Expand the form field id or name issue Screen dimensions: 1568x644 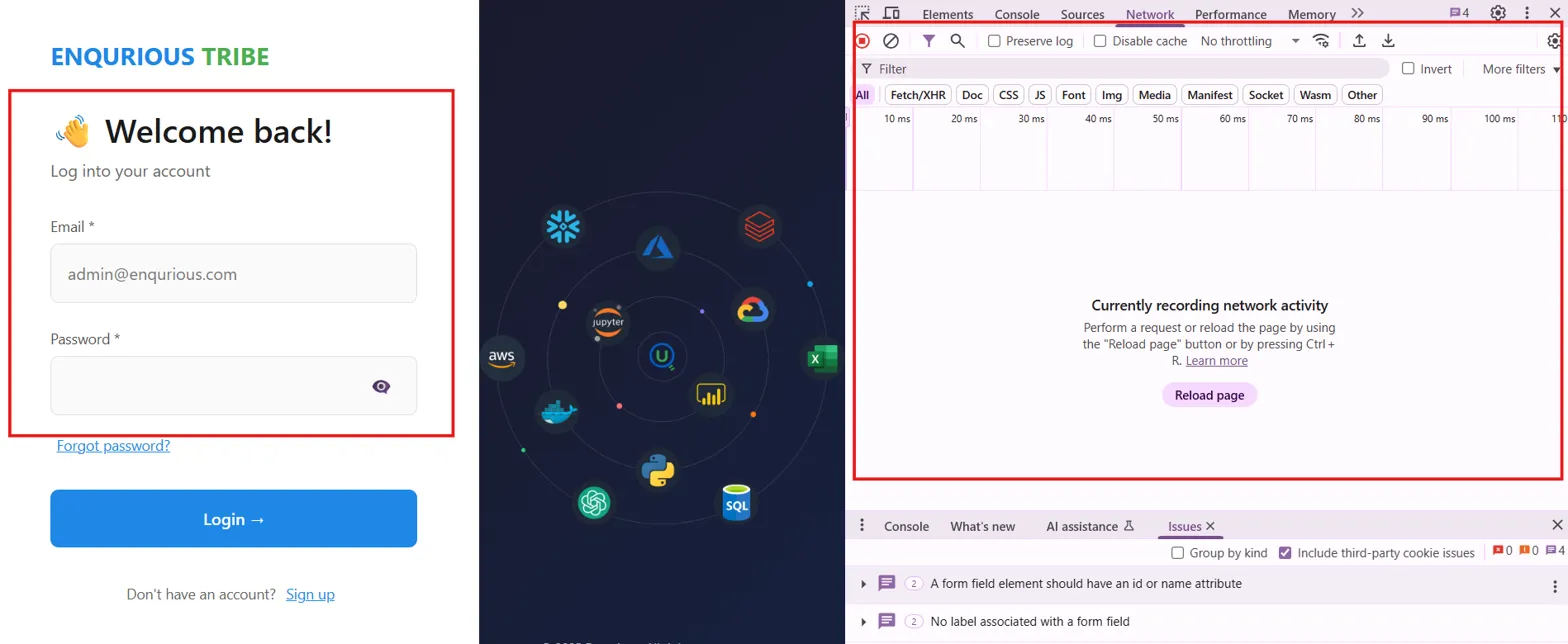864,584
